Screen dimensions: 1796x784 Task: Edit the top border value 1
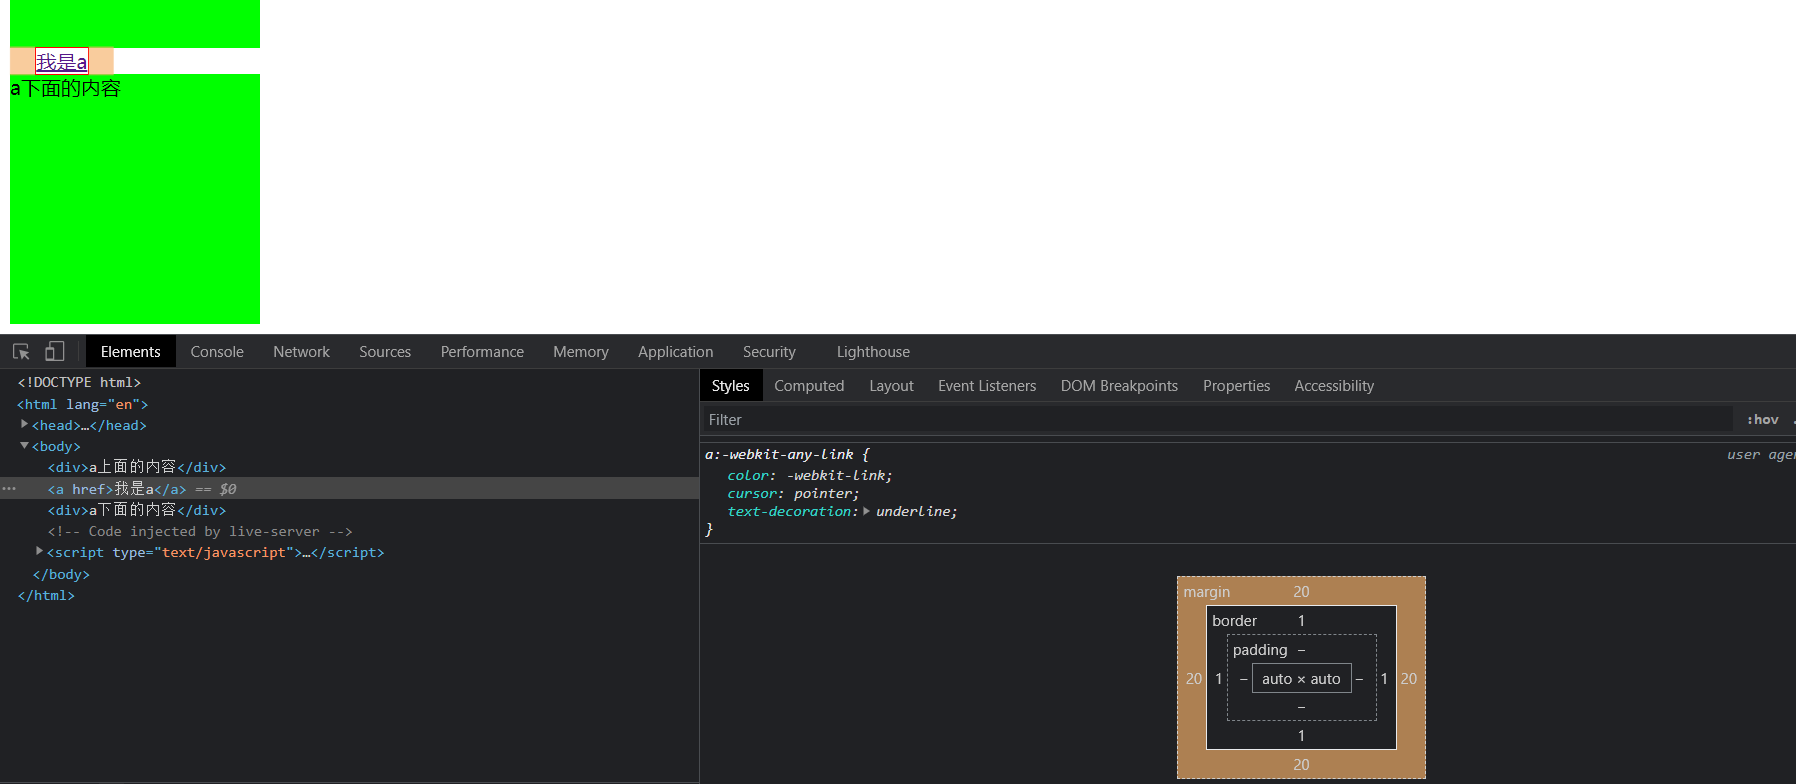1301,621
